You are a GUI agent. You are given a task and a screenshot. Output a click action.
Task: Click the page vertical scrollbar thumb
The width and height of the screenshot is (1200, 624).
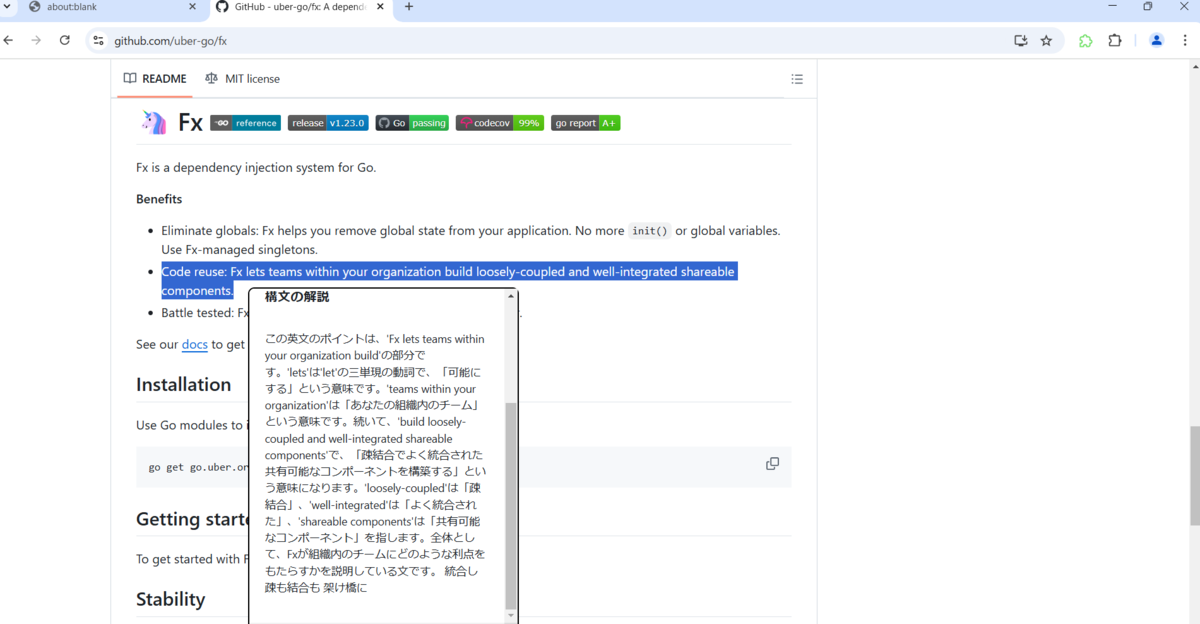pyautogui.click(x=1194, y=475)
